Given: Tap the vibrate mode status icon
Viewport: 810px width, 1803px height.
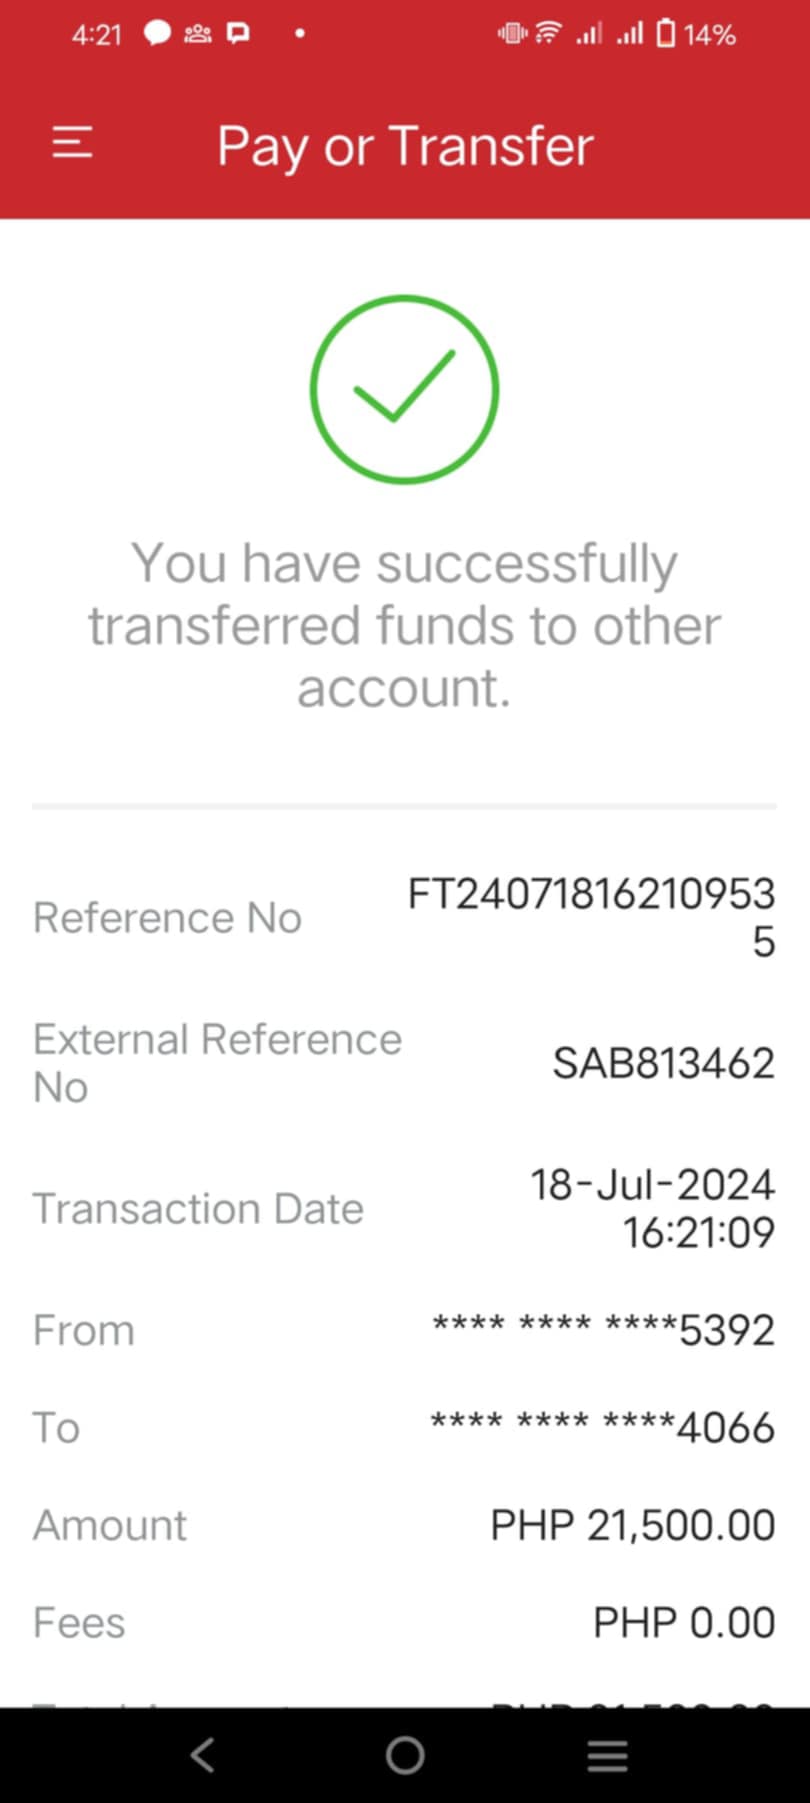Looking at the screenshot, I should pyautogui.click(x=511, y=34).
